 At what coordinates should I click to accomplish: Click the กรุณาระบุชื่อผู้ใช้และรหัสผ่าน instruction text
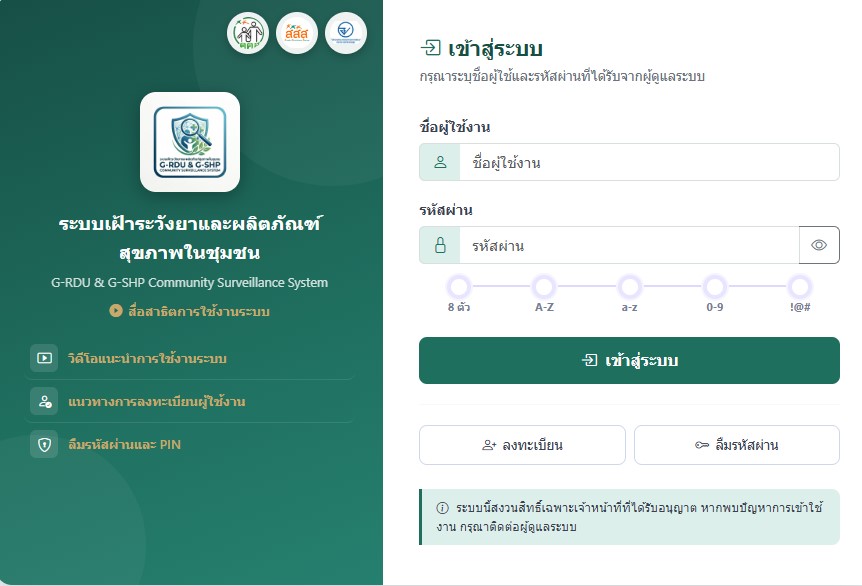coord(562,76)
